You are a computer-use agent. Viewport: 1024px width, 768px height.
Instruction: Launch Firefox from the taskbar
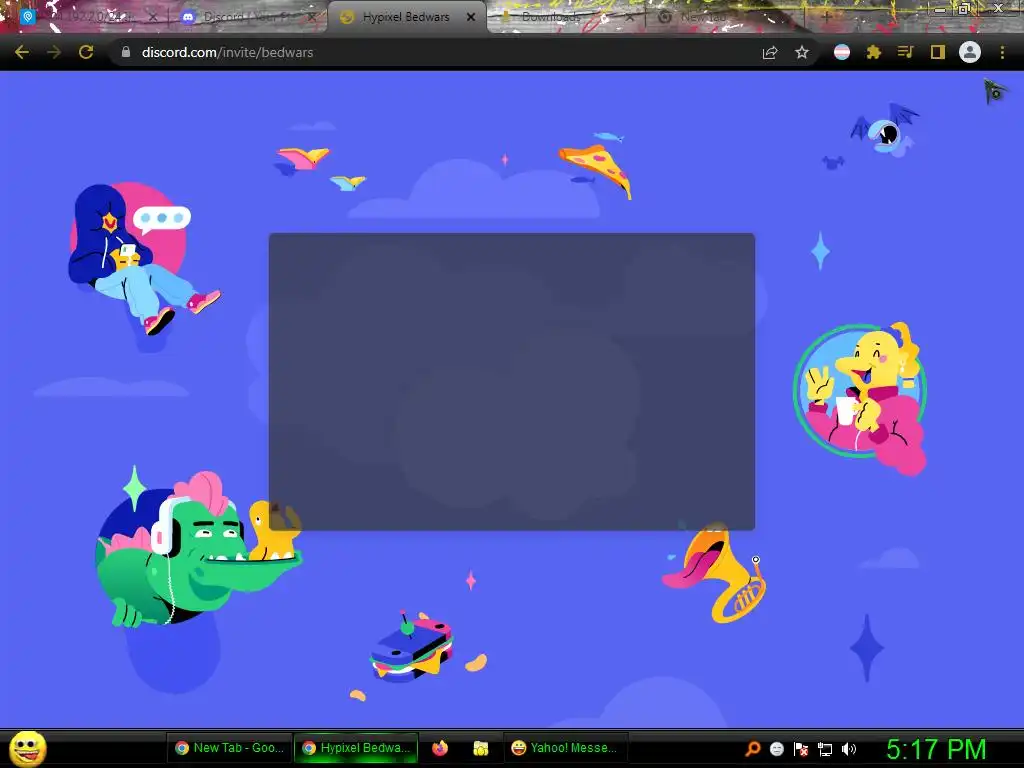pos(440,748)
